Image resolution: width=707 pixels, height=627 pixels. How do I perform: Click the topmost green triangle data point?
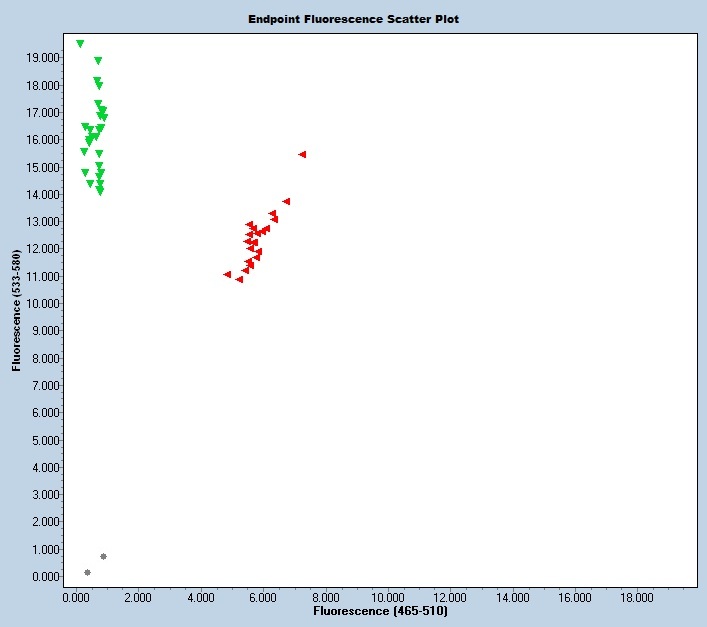pyautogui.click(x=80, y=44)
